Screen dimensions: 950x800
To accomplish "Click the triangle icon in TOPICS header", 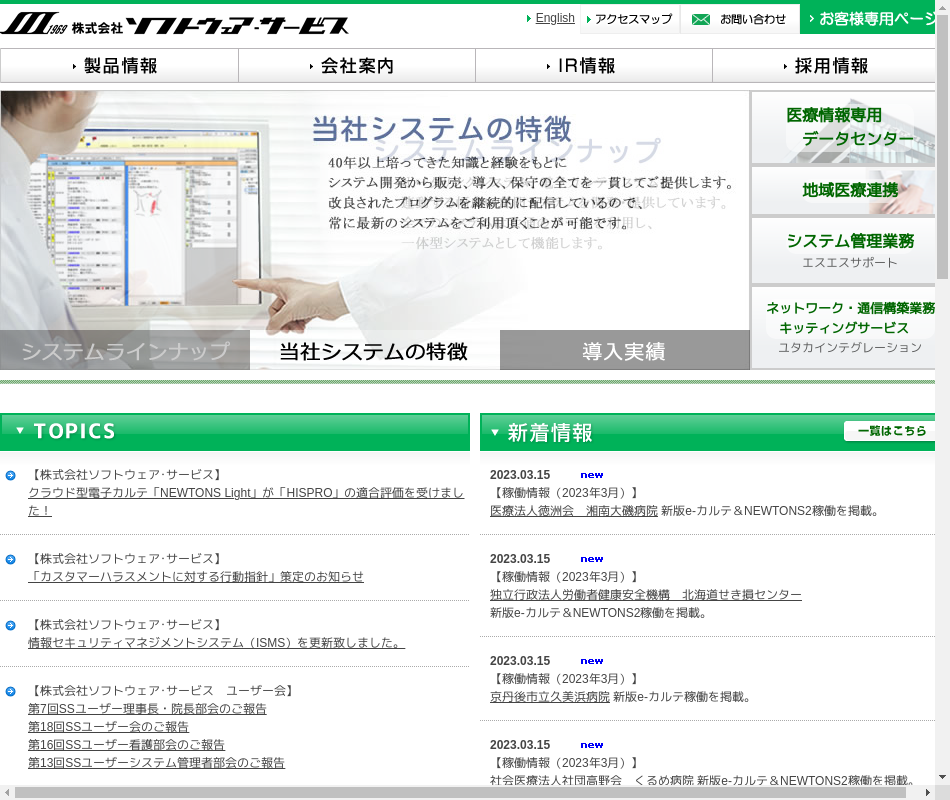I will [20, 430].
